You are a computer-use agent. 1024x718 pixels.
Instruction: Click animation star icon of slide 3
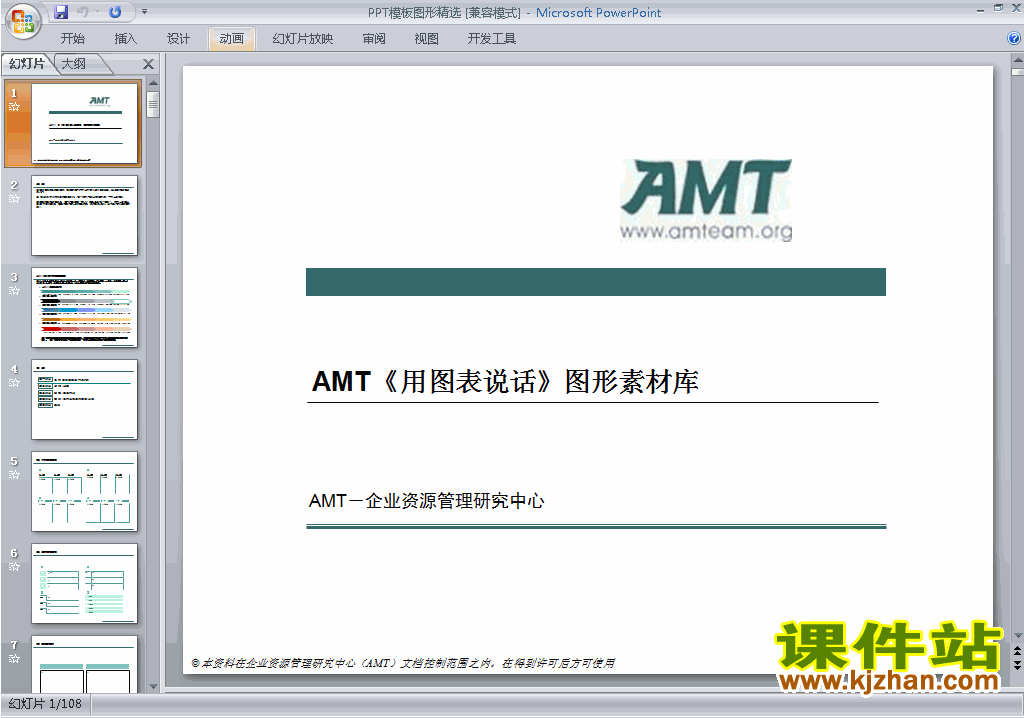(x=14, y=291)
